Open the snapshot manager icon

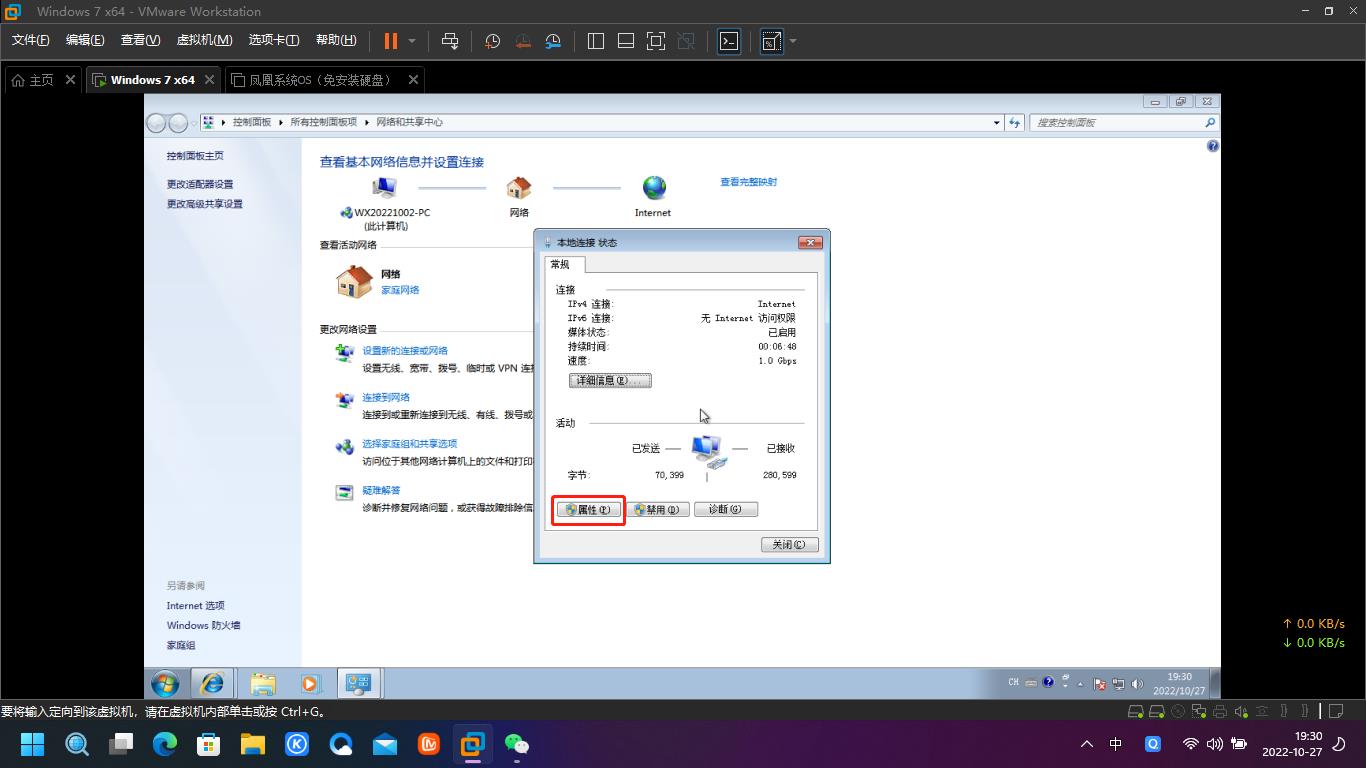tap(553, 41)
